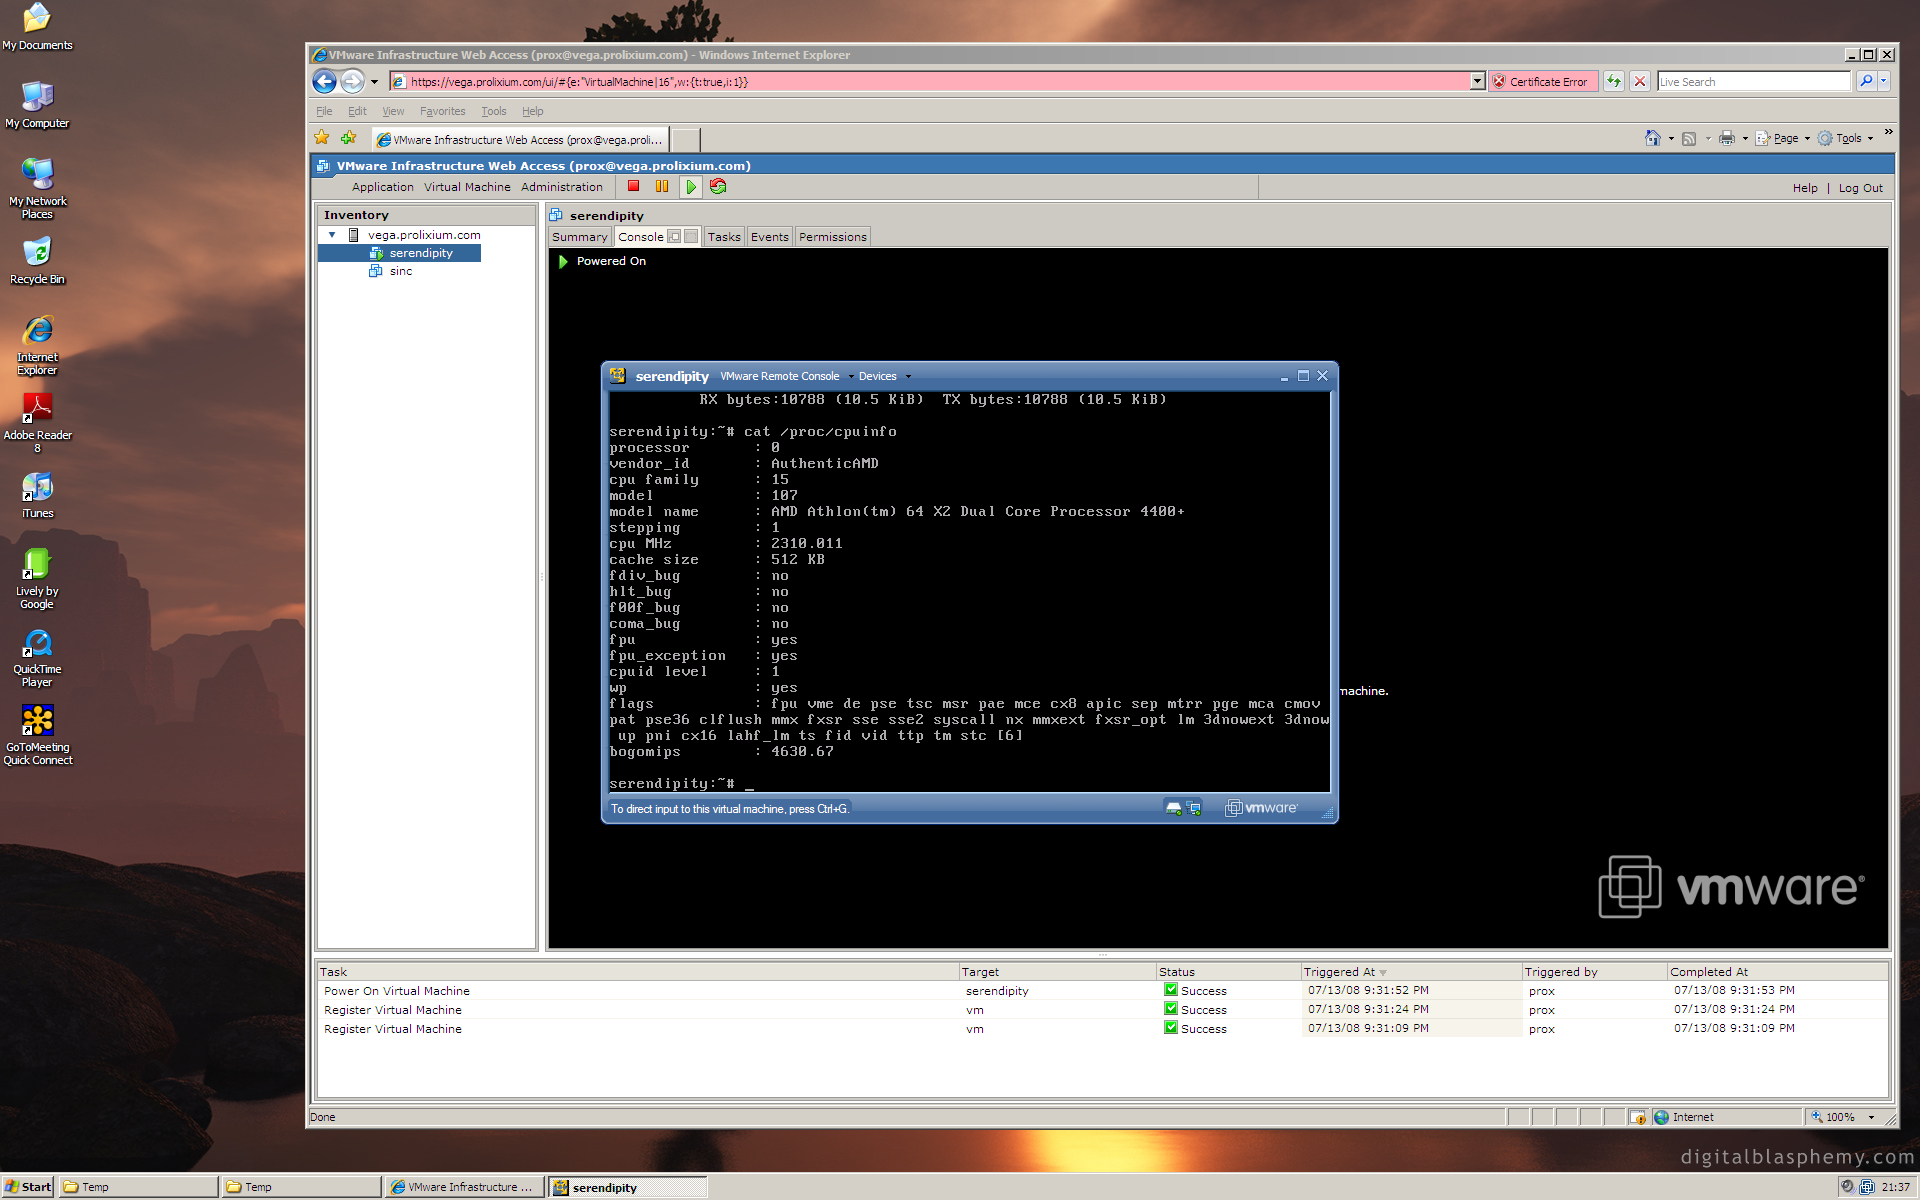Pause the virtual machine with yellow bars
The height and width of the screenshot is (1200, 1920).
point(661,186)
